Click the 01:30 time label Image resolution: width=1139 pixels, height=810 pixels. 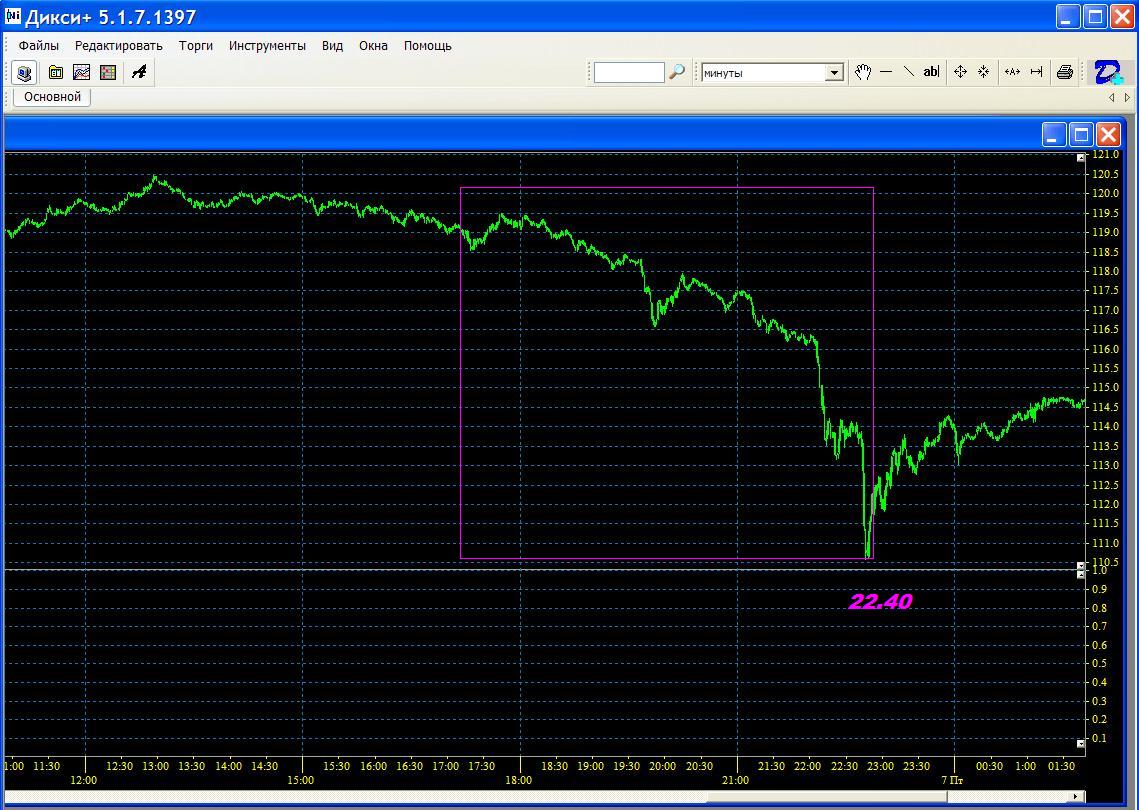[1061, 766]
